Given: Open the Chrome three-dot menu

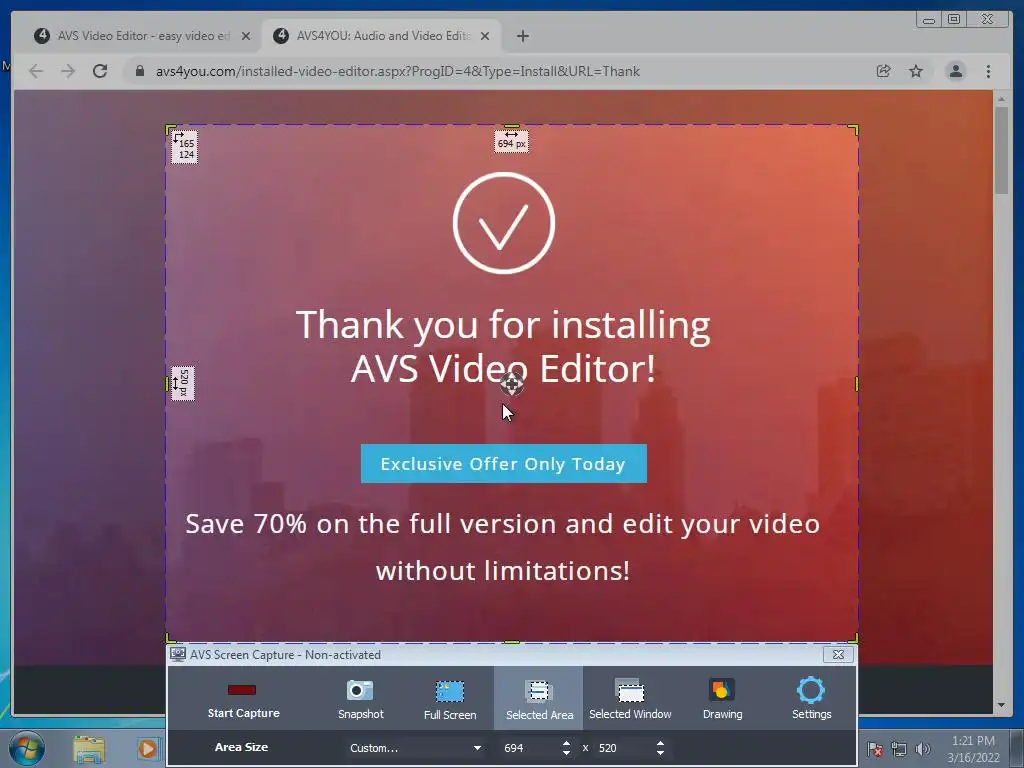Looking at the screenshot, I should [x=988, y=71].
